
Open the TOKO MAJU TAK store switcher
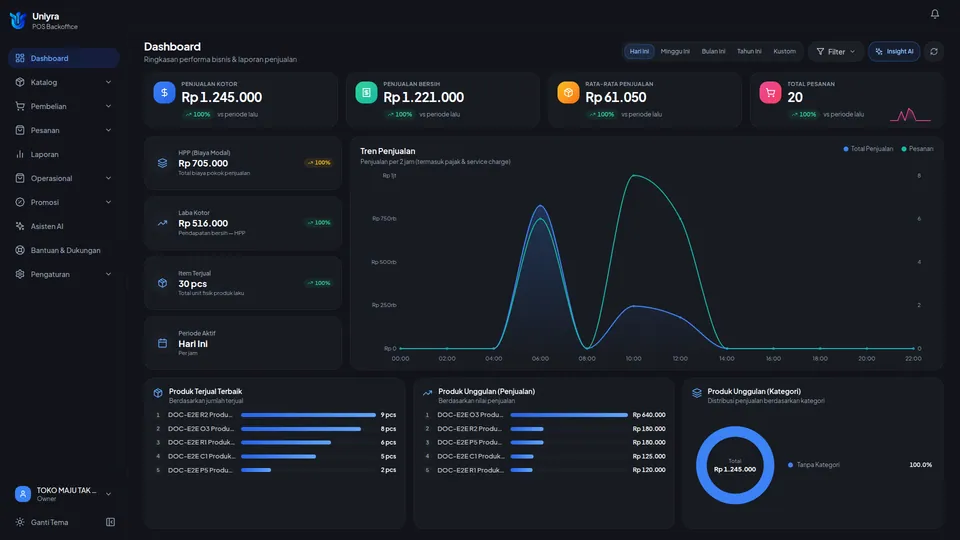click(63, 493)
